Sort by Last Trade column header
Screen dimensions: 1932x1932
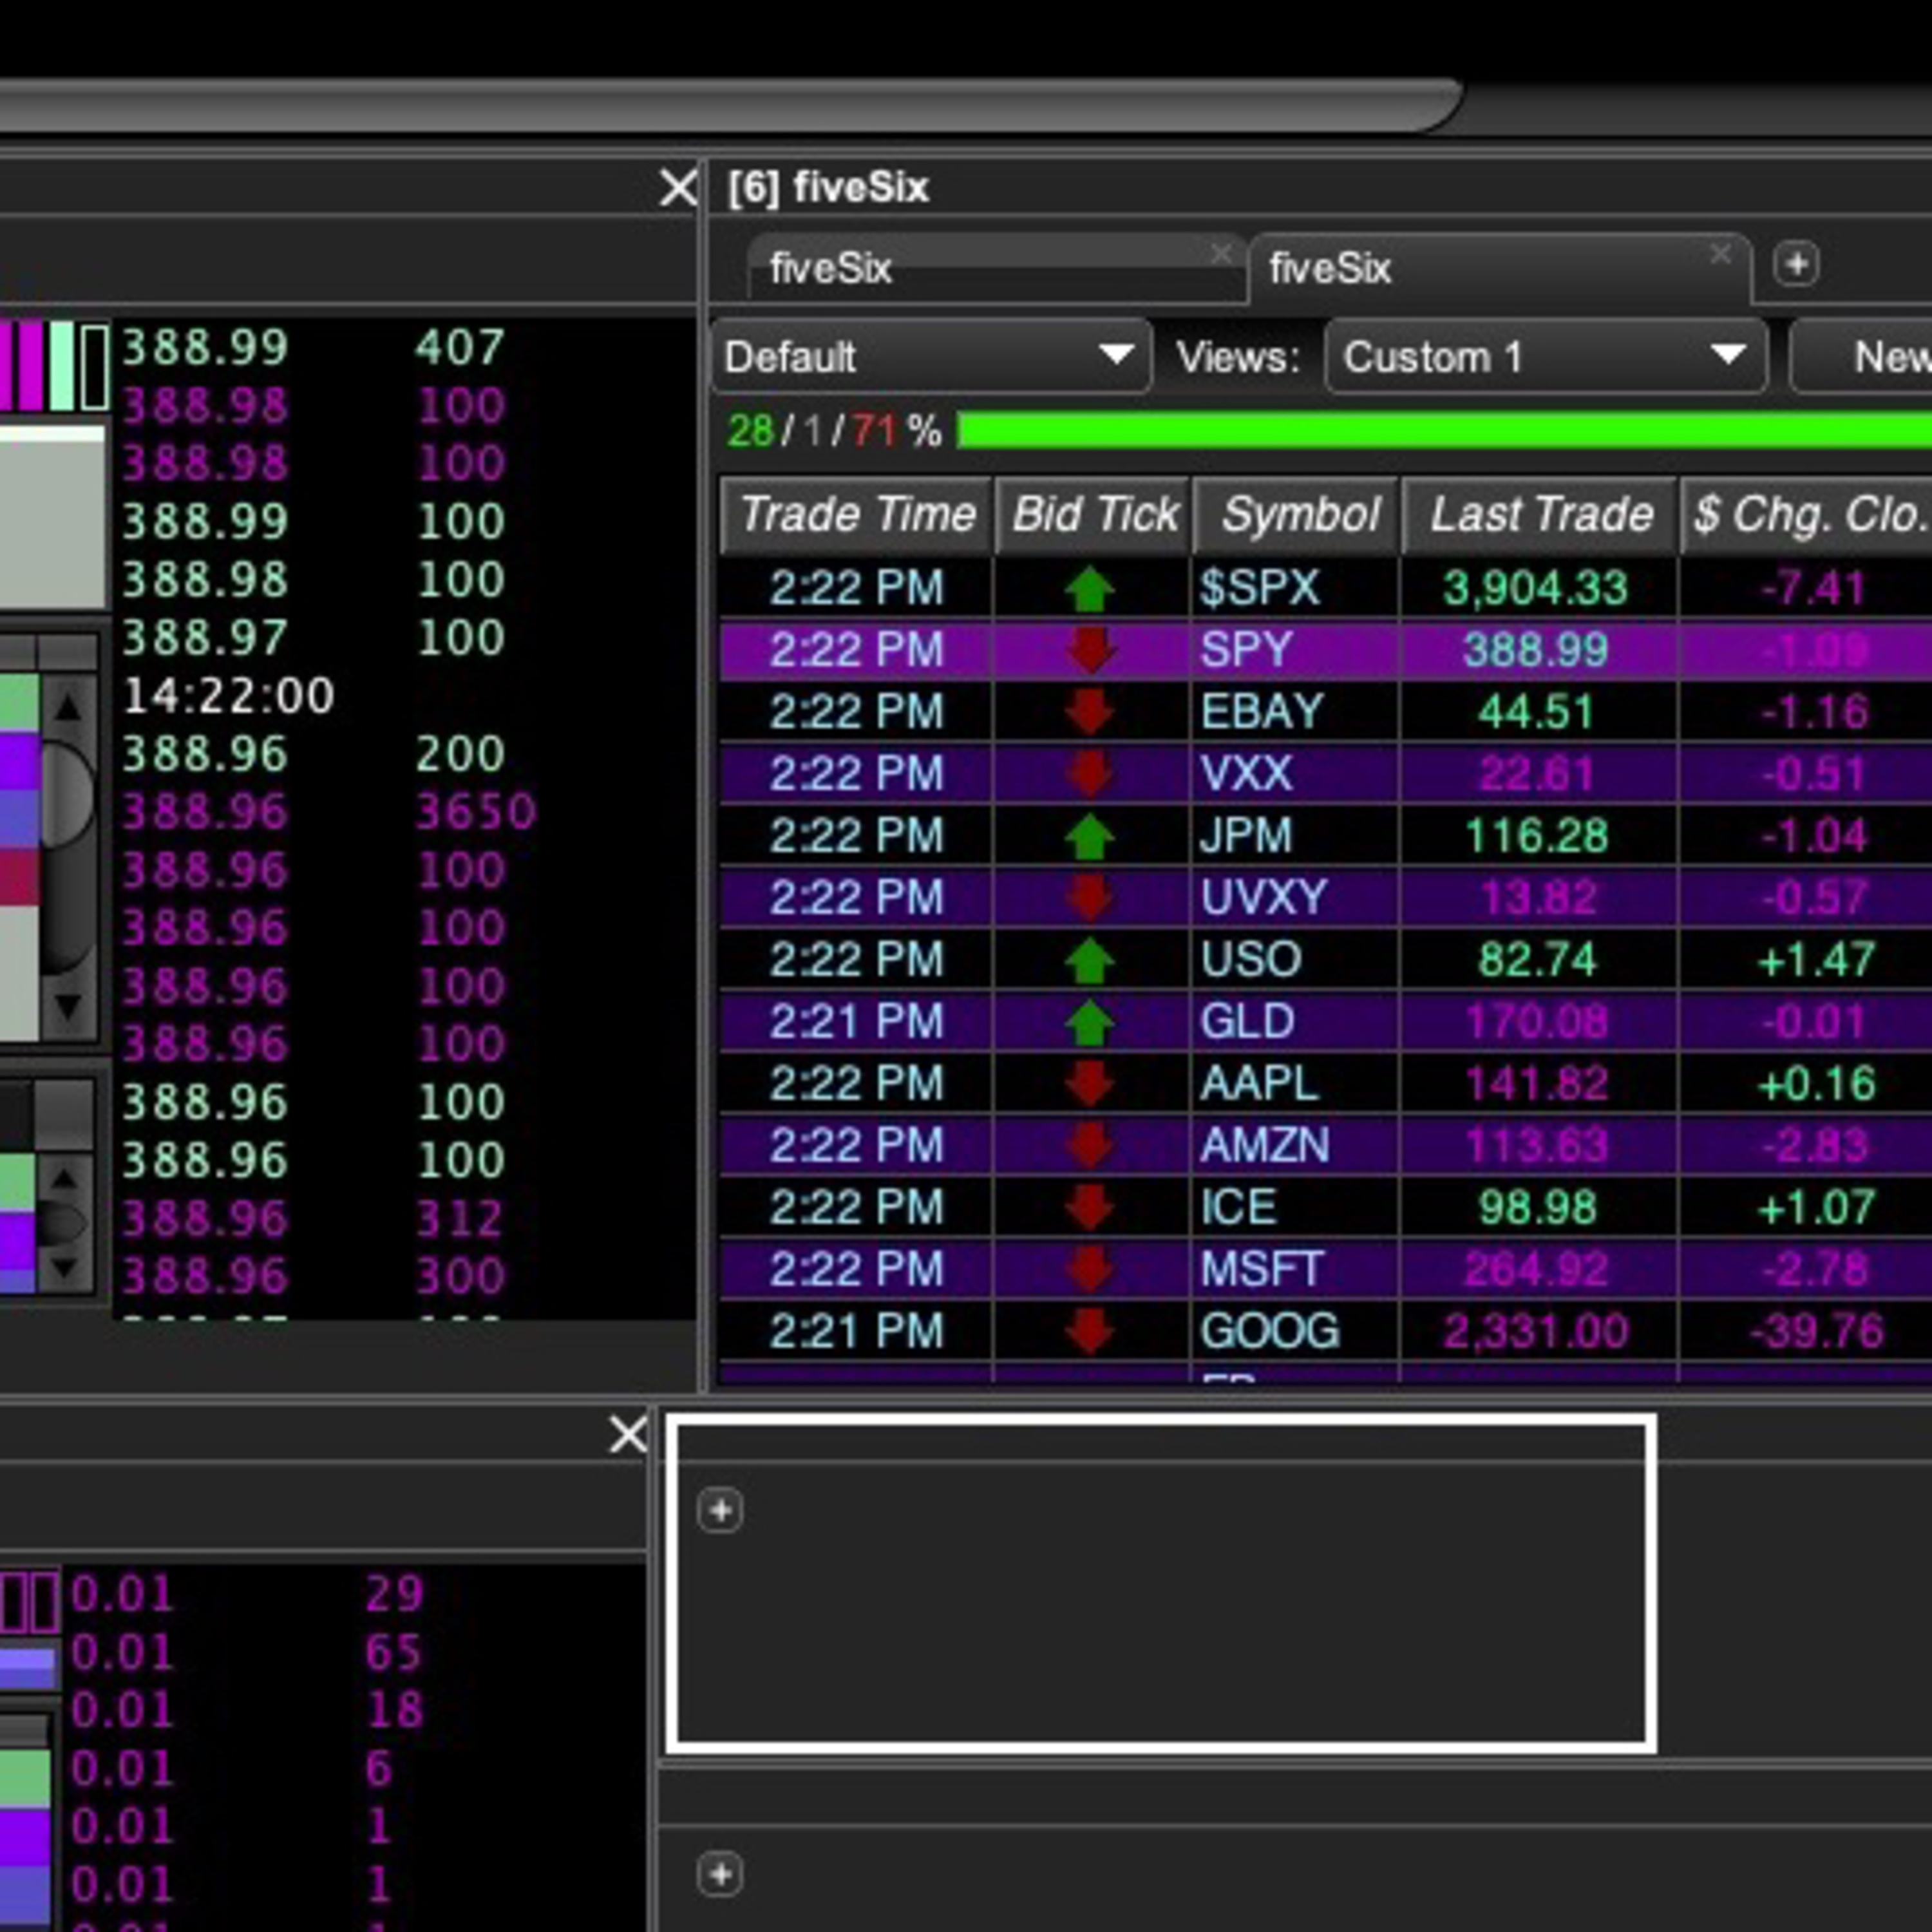pyautogui.click(x=1540, y=515)
